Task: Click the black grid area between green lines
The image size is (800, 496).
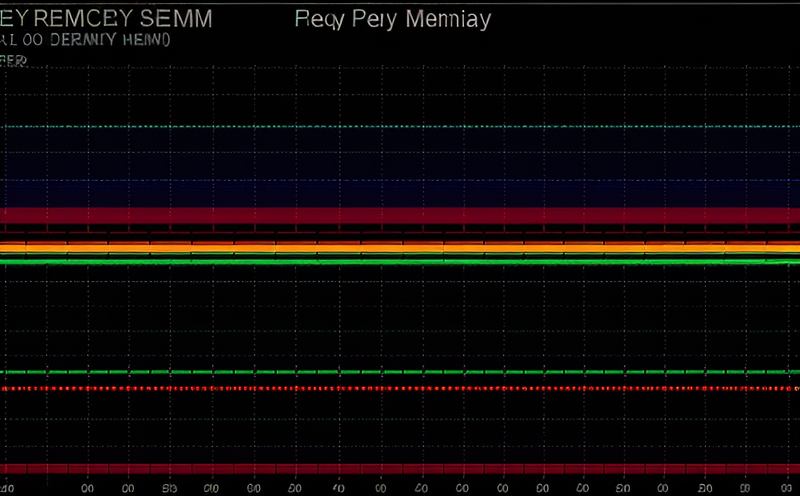Action: (x=400, y=315)
